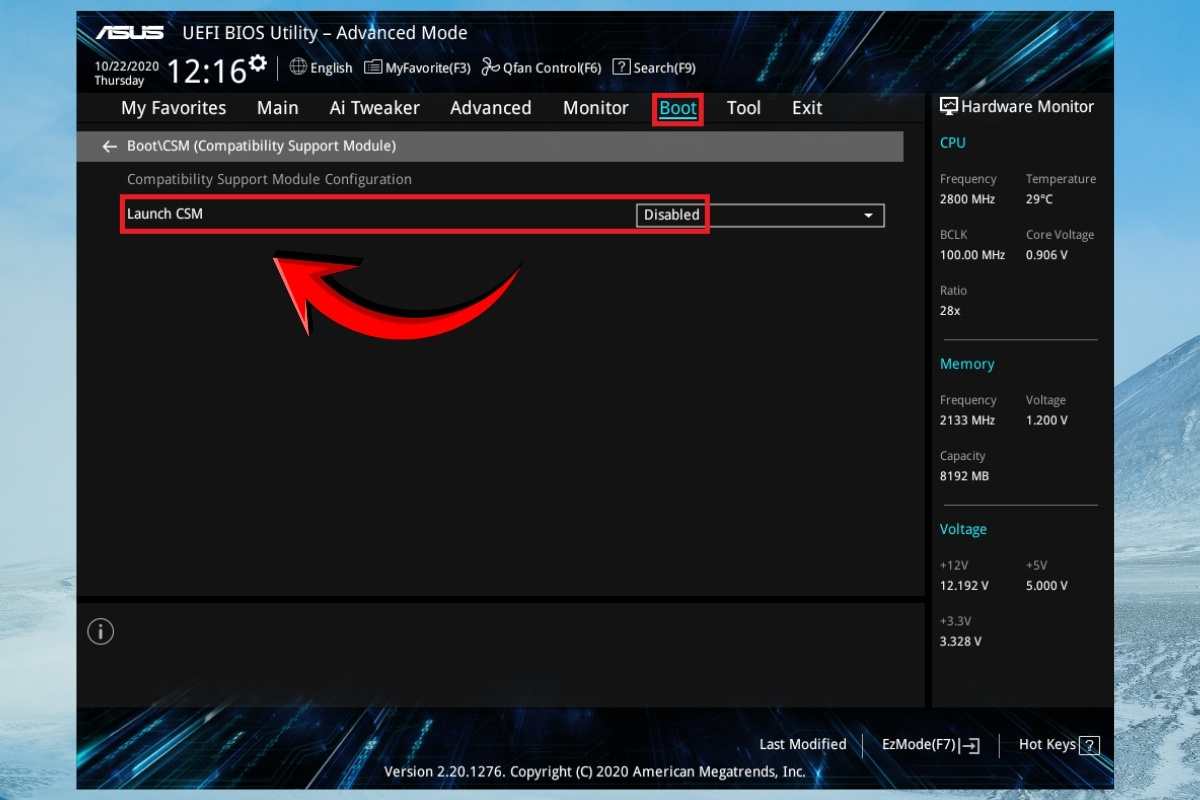Click the MyFavorite(F3) icon
The width and height of the screenshot is (1200, 800).
point(373,67)
